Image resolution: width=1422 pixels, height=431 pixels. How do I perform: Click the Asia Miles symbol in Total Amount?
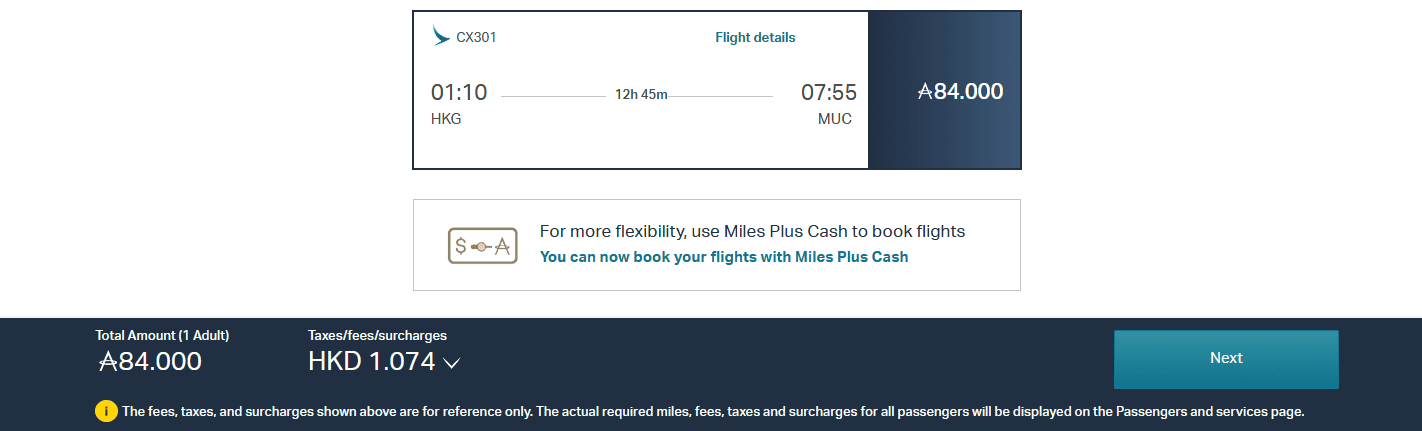tap(108, 361)
